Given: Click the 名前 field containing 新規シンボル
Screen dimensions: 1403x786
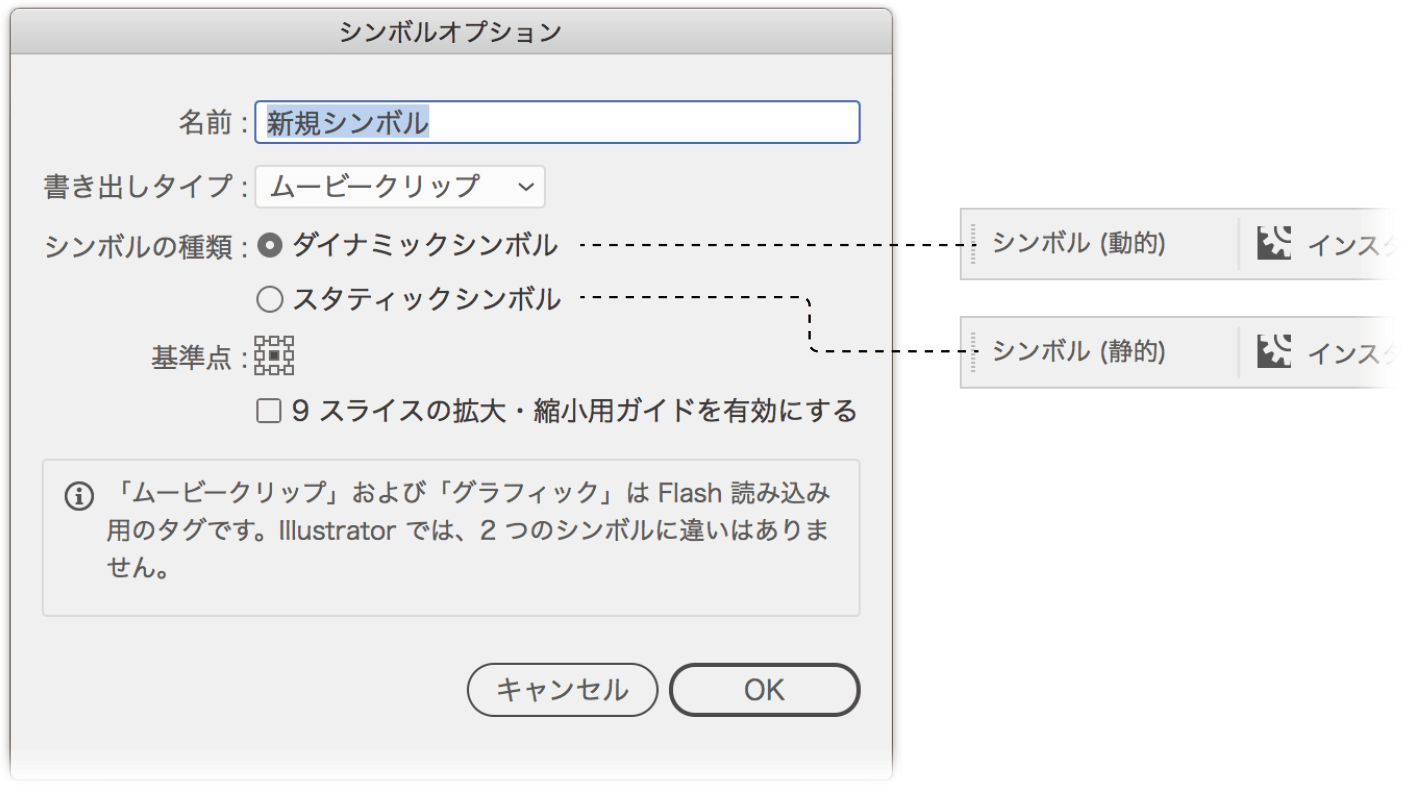Looking at the screenshot, I should pyautogui.click(x=557, y=122).
